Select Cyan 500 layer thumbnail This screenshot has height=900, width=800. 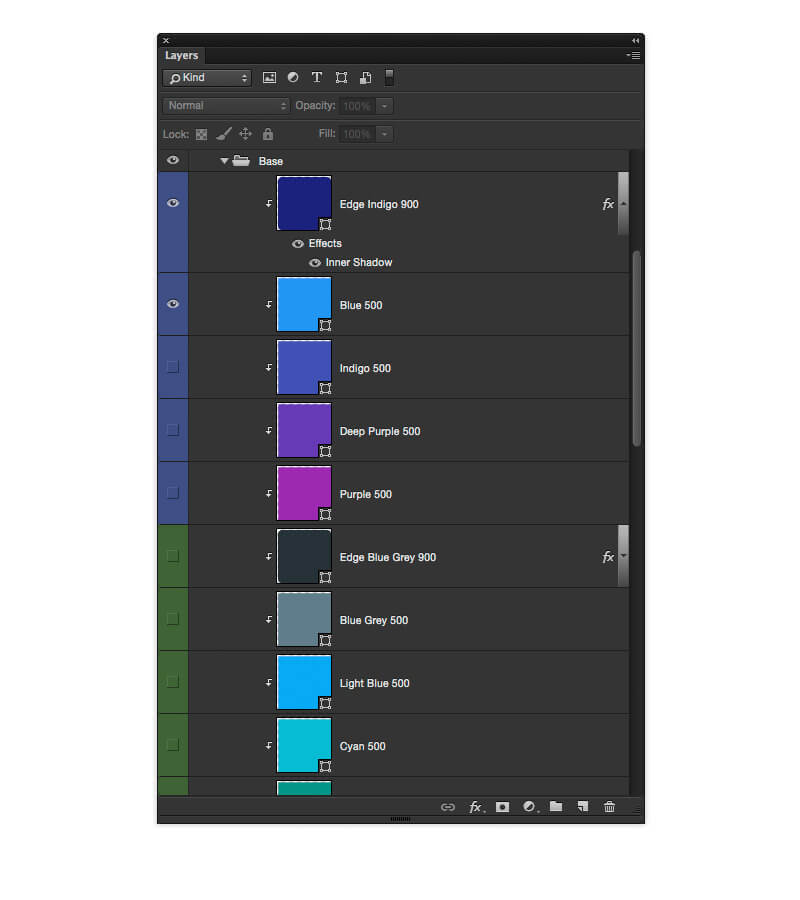click(304, 745)
